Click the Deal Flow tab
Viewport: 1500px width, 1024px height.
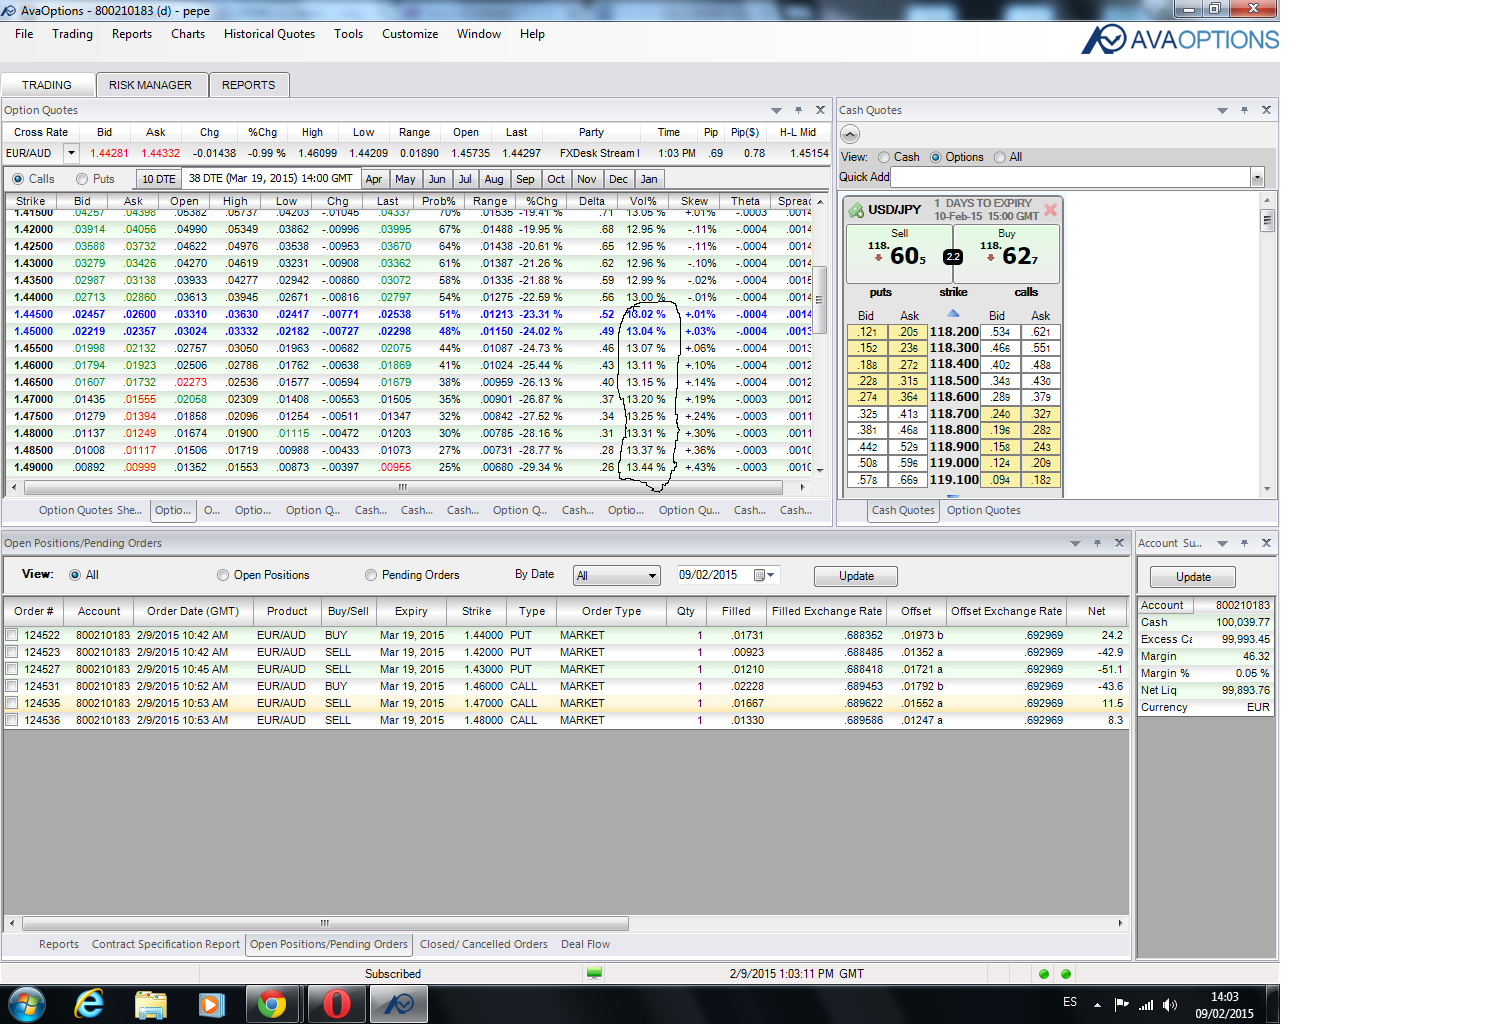tap(585, 944)
